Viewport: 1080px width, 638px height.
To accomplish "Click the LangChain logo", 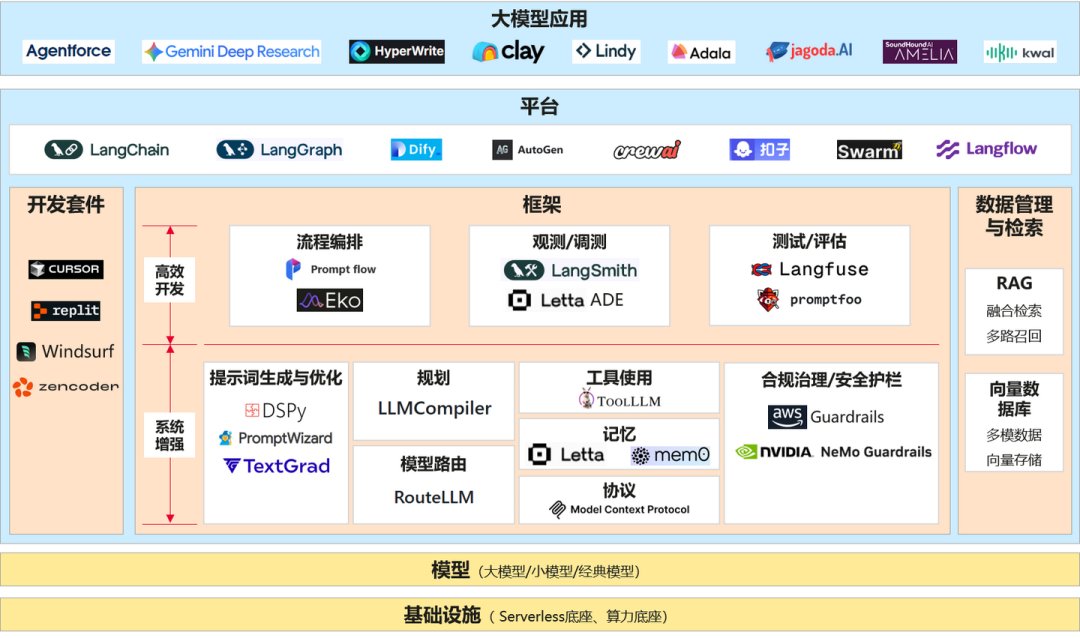I will [x=107, y=150].
